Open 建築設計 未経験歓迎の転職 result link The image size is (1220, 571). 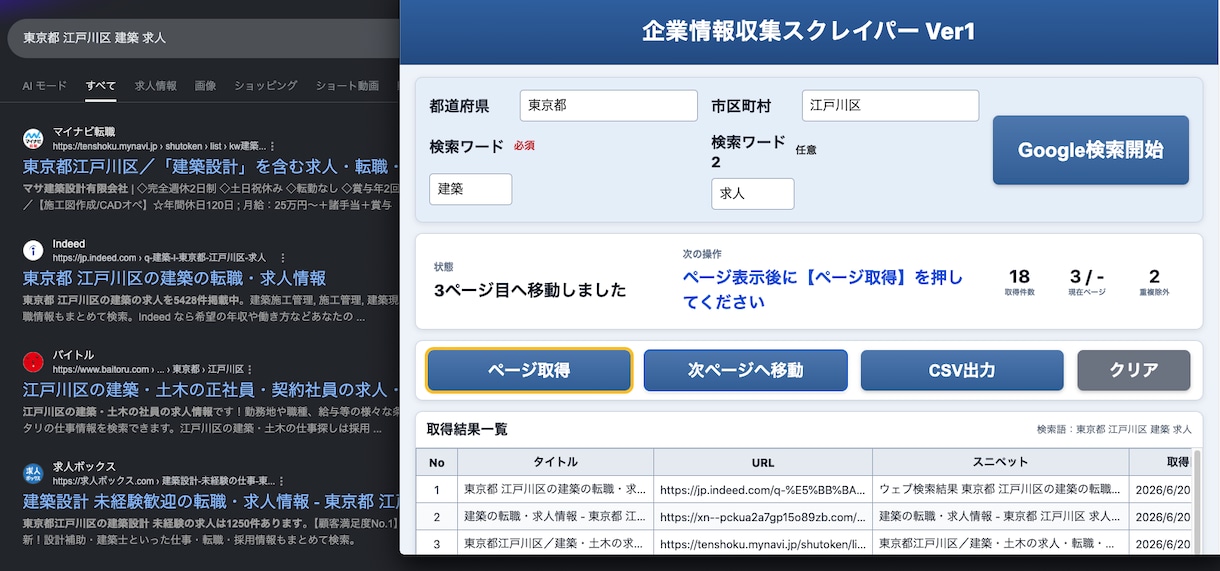[211, 501]
